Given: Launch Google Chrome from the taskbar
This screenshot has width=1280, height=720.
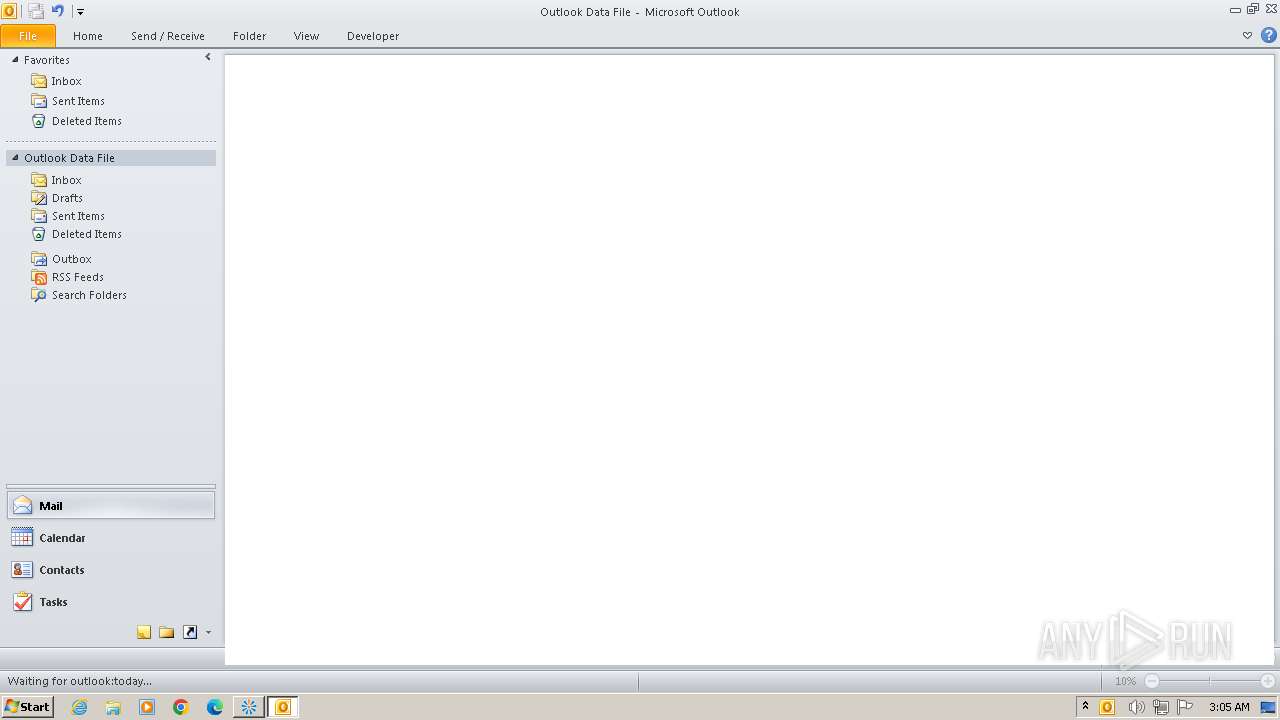Looking at the screenshot, I should [181, 707].
